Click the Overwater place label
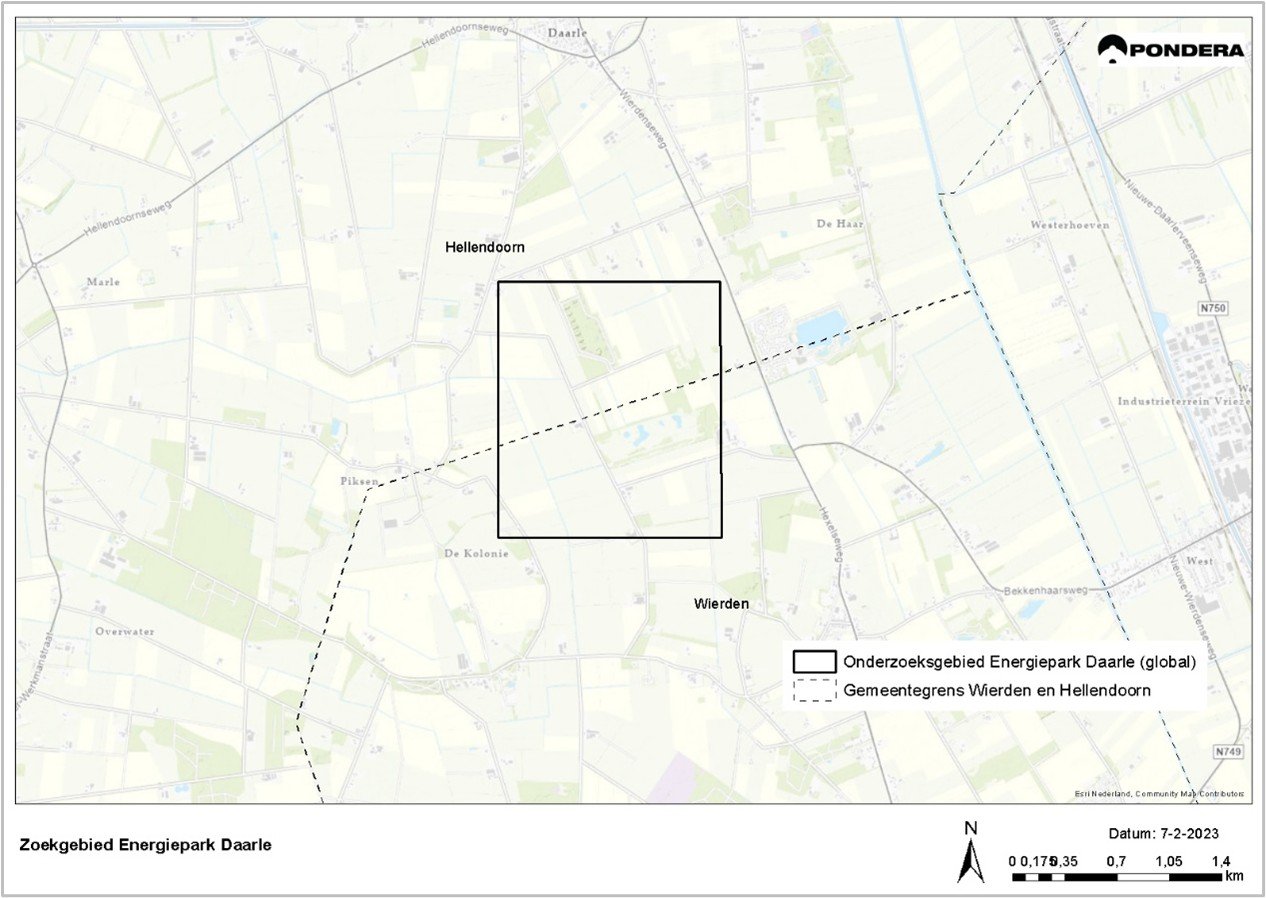 pos(127,631)
